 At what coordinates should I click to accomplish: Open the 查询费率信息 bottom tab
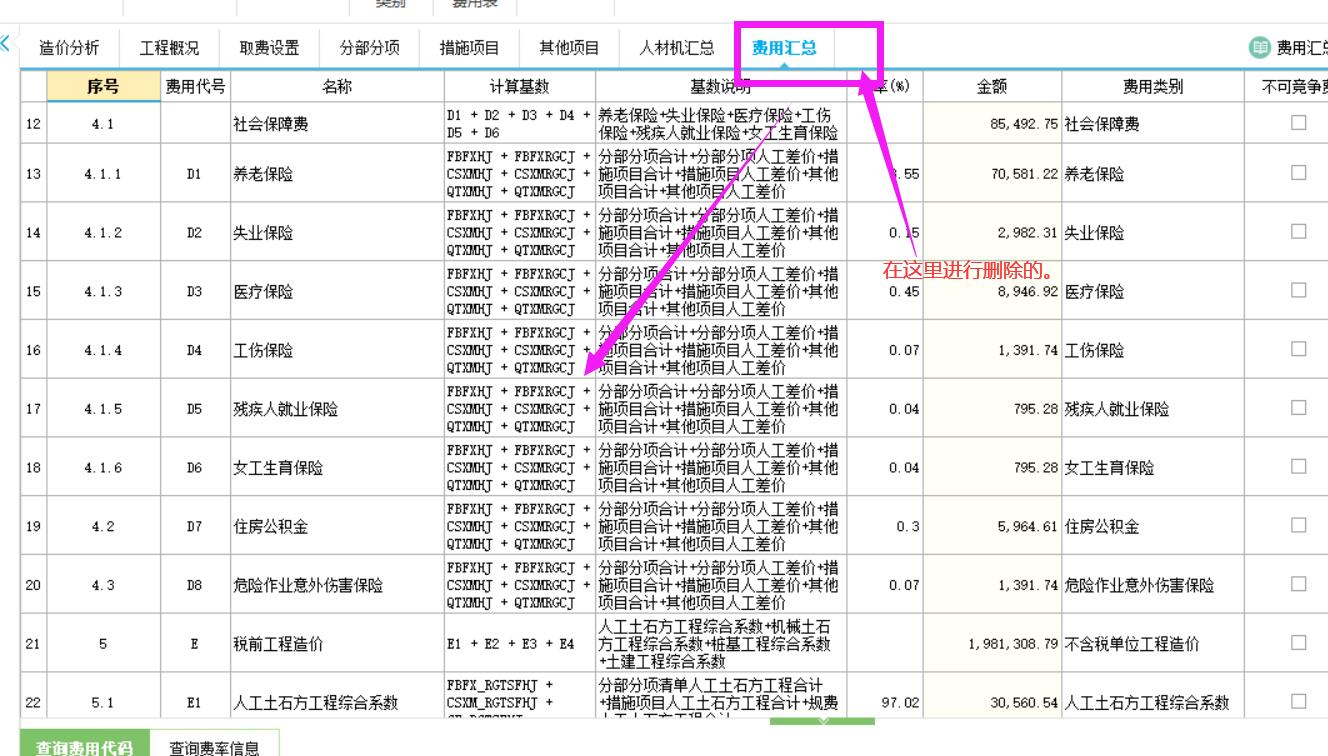214,746
